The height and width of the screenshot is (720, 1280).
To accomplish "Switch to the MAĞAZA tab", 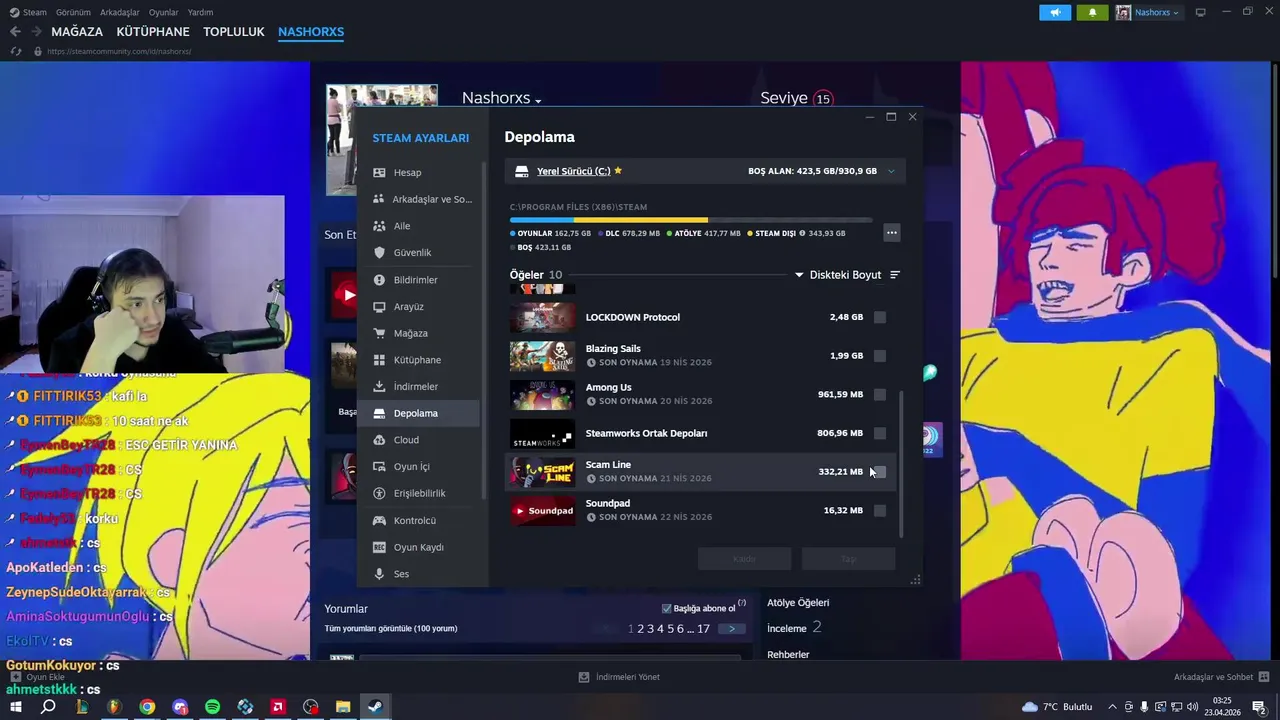I will 77,32.
